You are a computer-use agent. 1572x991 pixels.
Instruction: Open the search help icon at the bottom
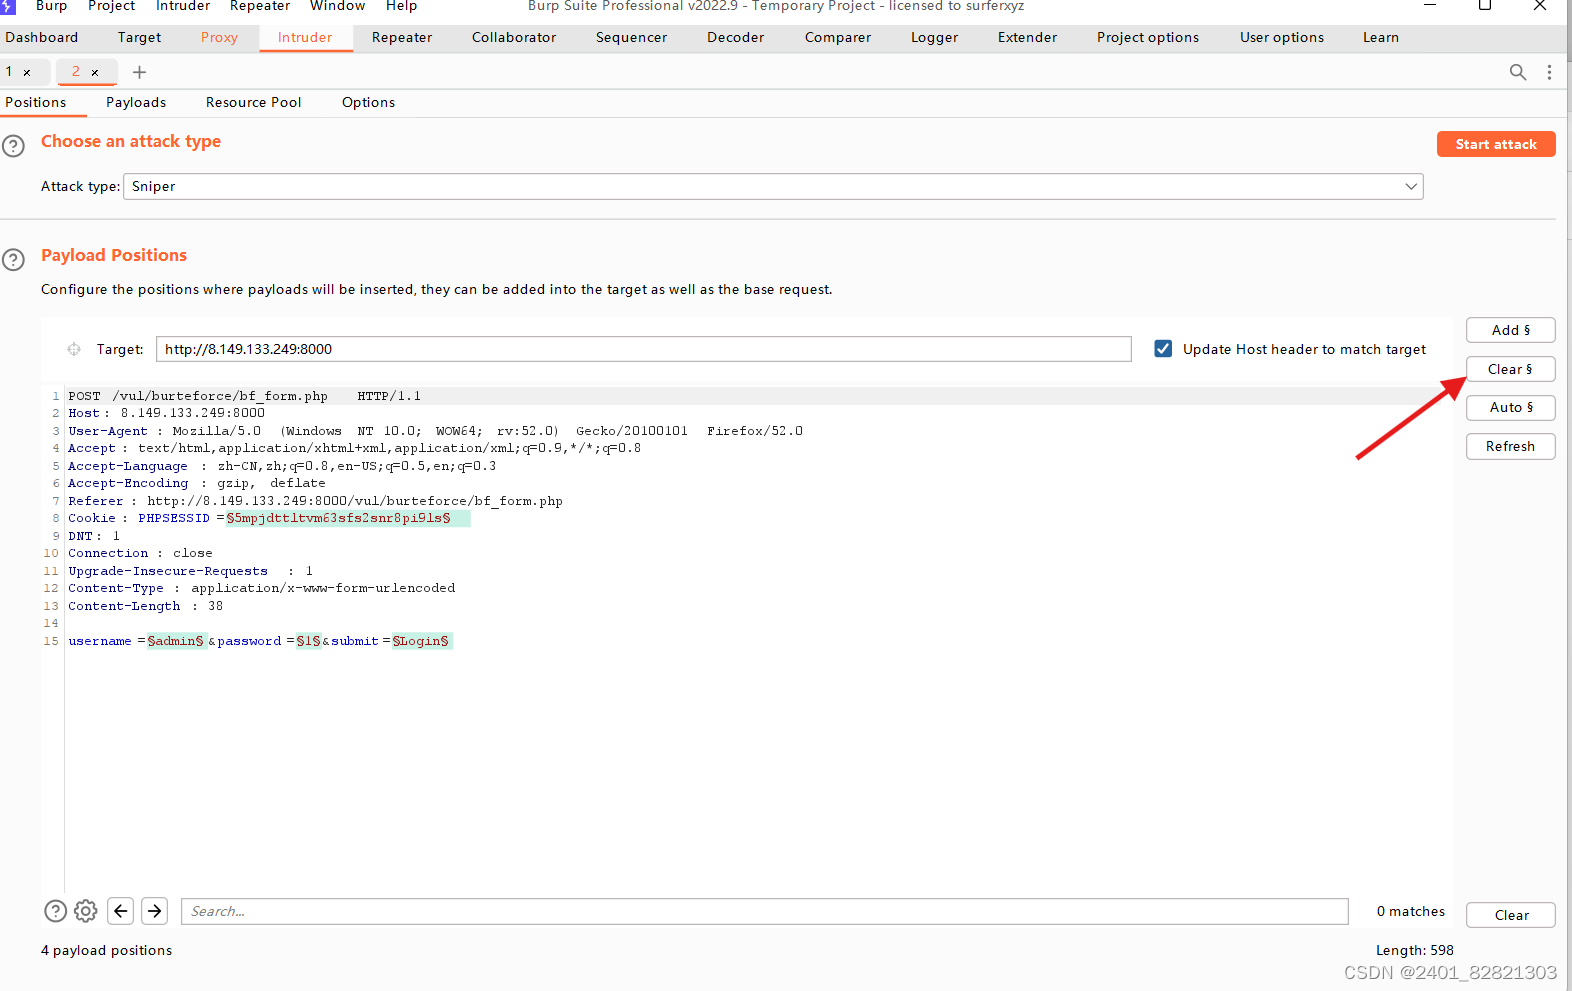[56, 911]
